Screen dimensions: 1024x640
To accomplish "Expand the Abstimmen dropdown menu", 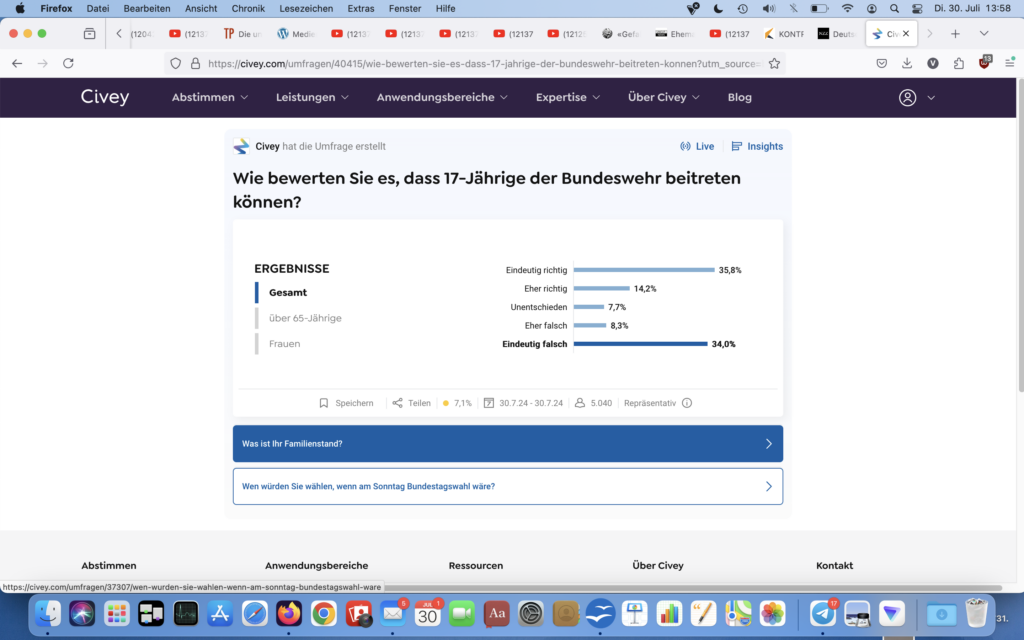I will coord(209,98).
